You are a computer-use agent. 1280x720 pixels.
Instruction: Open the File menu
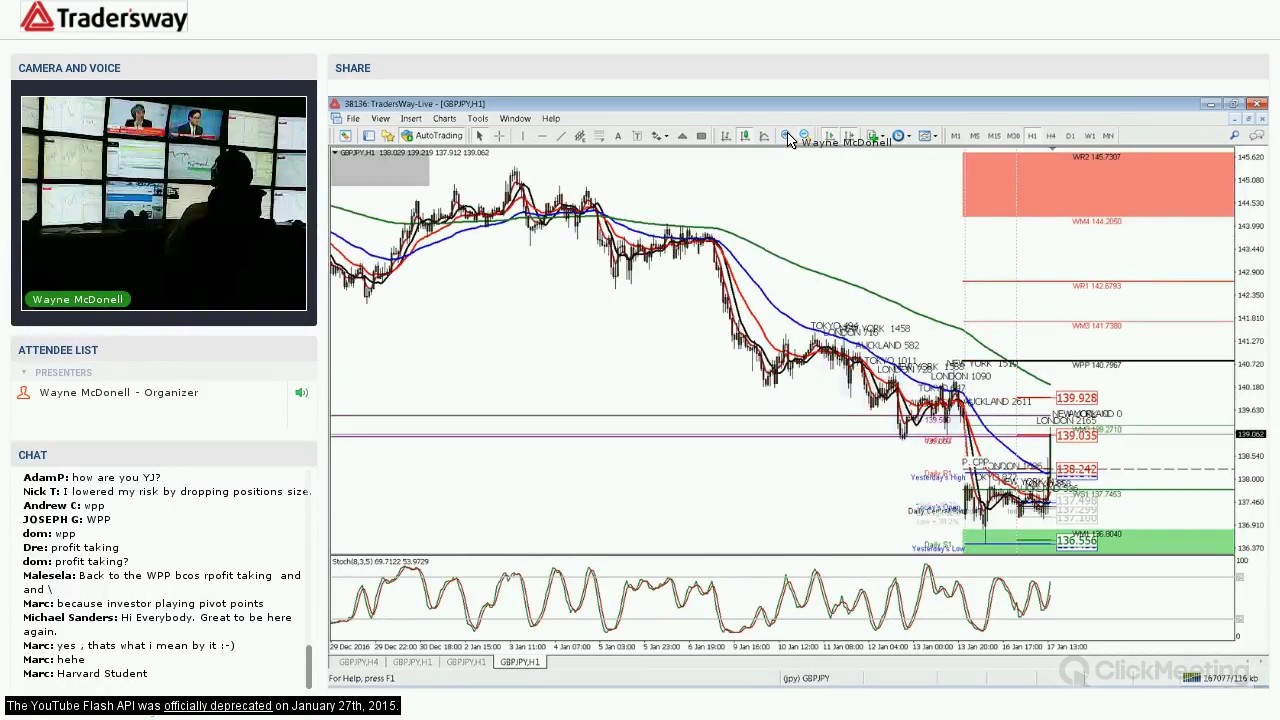tap(353, 119)
